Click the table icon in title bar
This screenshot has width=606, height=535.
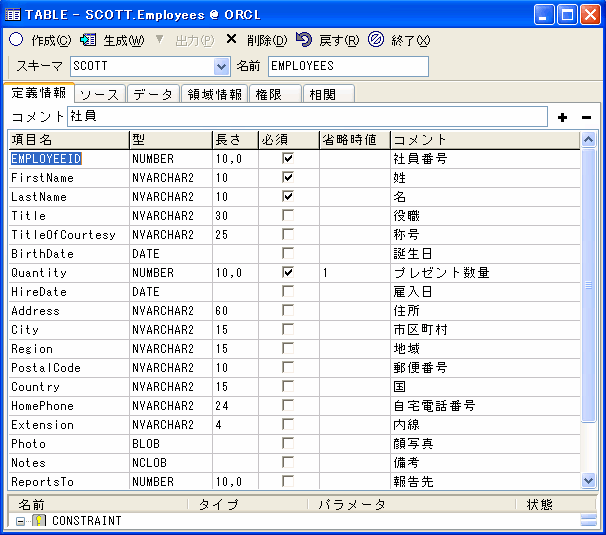coord(12,15)
